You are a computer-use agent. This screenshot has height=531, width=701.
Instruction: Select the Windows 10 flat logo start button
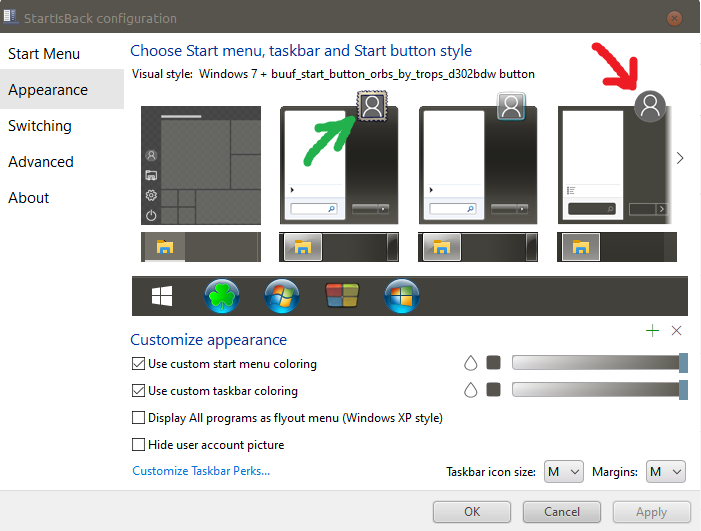(x=162, y=296)
